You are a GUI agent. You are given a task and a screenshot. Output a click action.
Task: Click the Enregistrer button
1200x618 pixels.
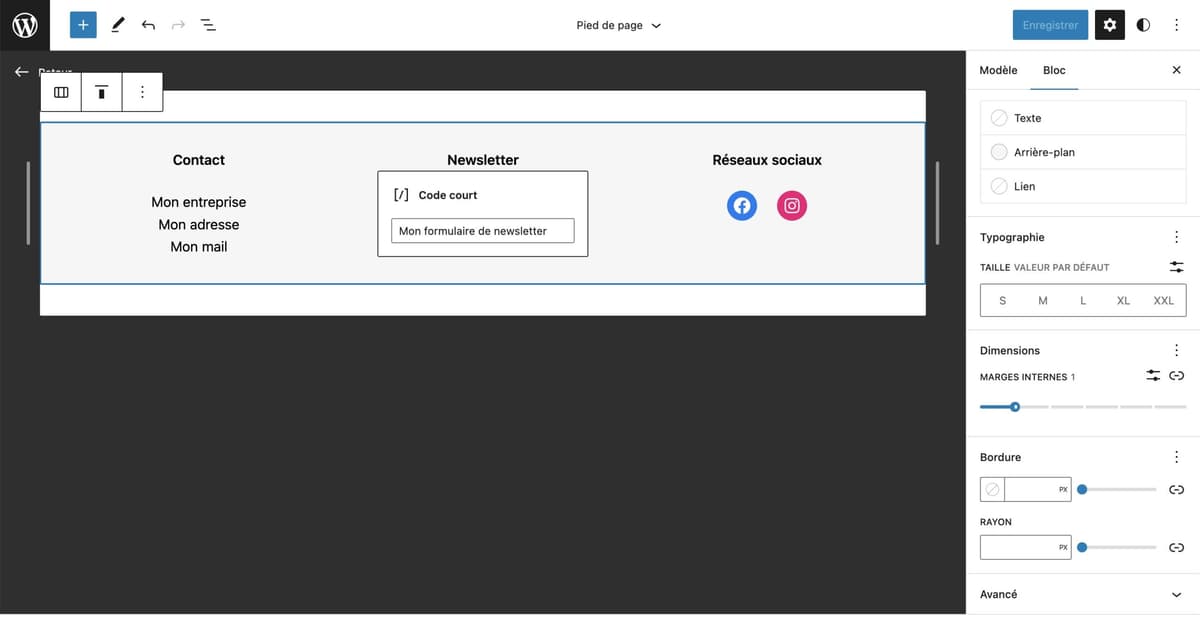(1049, 24)
